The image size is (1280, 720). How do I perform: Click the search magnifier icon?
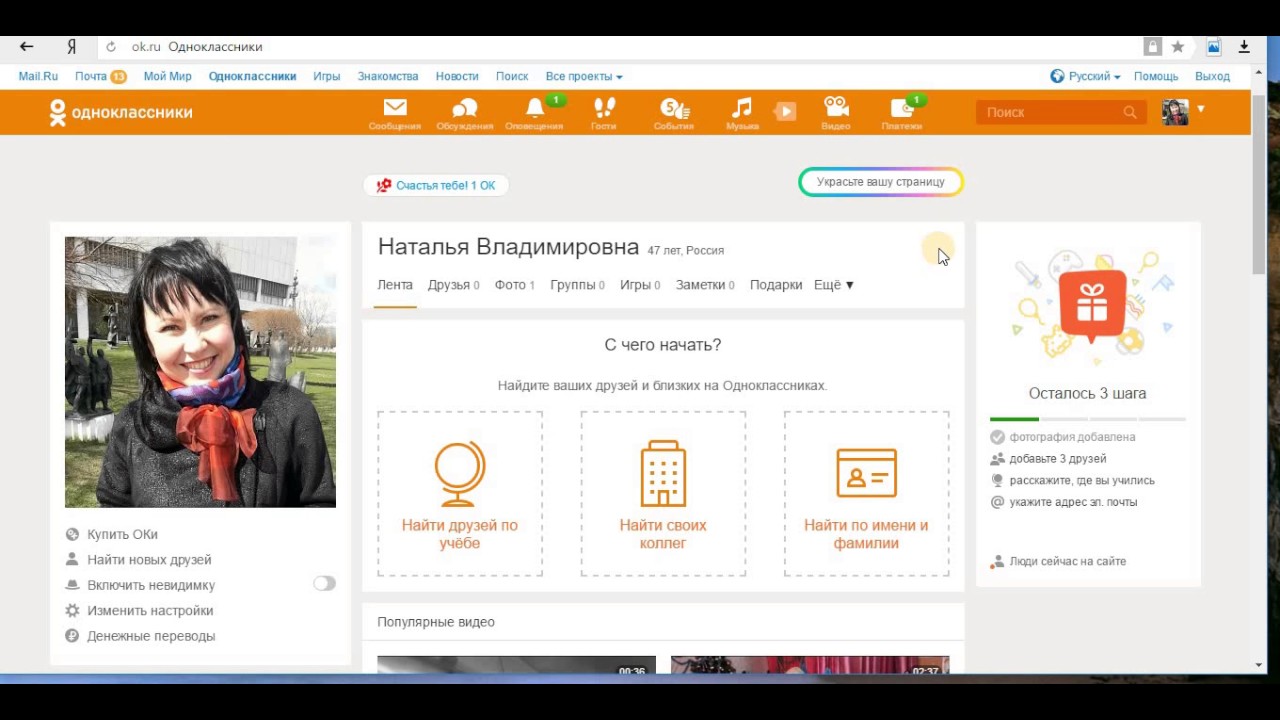[x=1130, y=112]
